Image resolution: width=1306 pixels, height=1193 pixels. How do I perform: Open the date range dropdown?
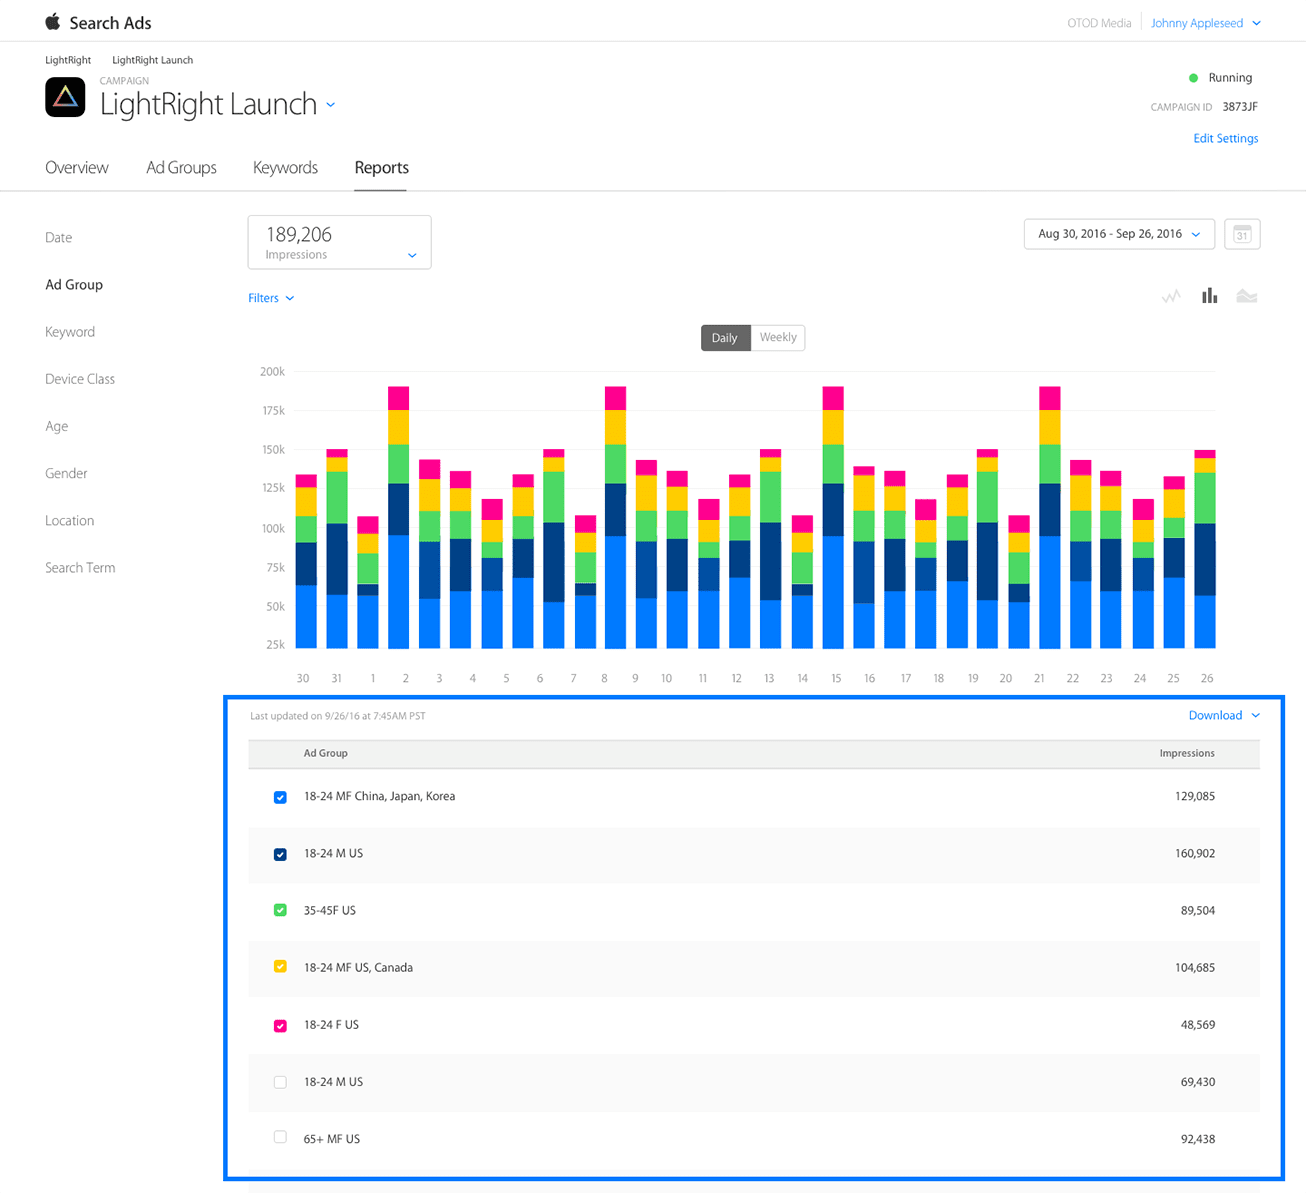click(1118, 234)
